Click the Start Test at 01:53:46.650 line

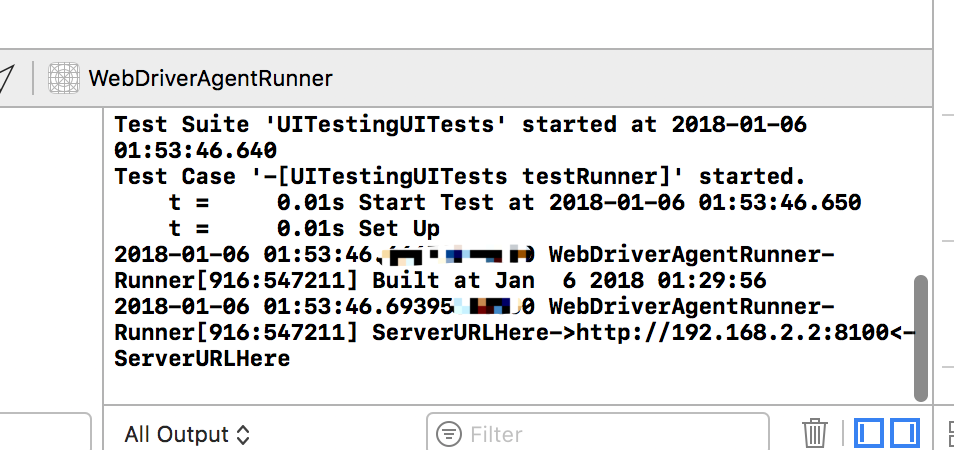(x=514, y=203)
